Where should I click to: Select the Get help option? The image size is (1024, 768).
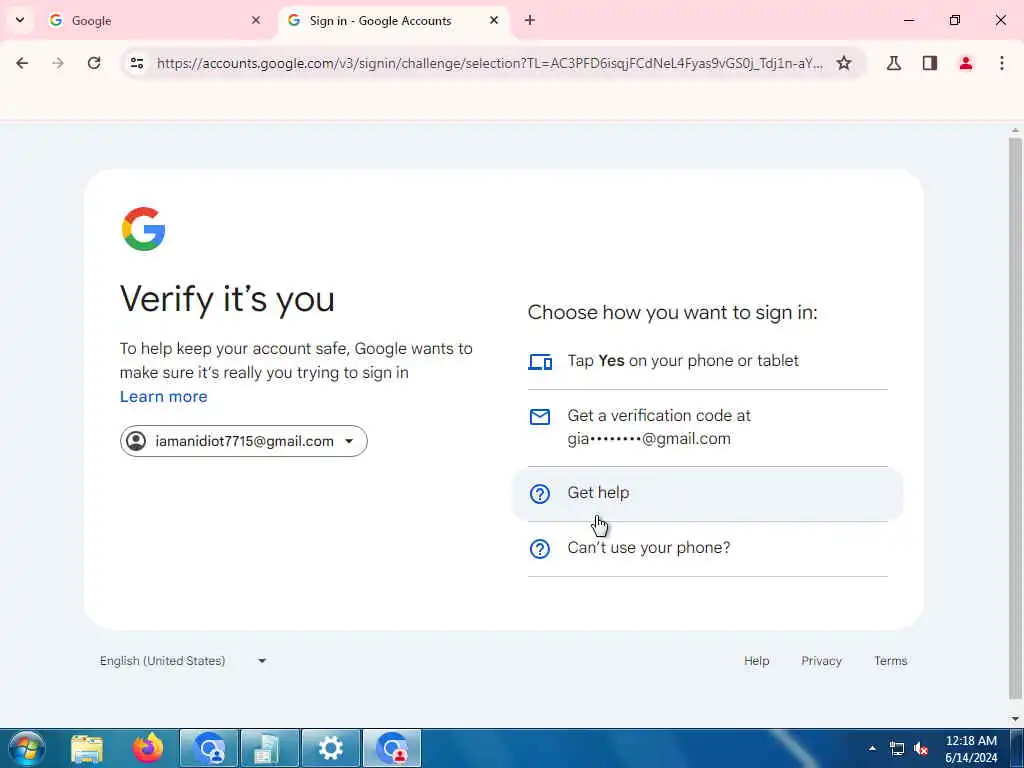click(708, 494)
